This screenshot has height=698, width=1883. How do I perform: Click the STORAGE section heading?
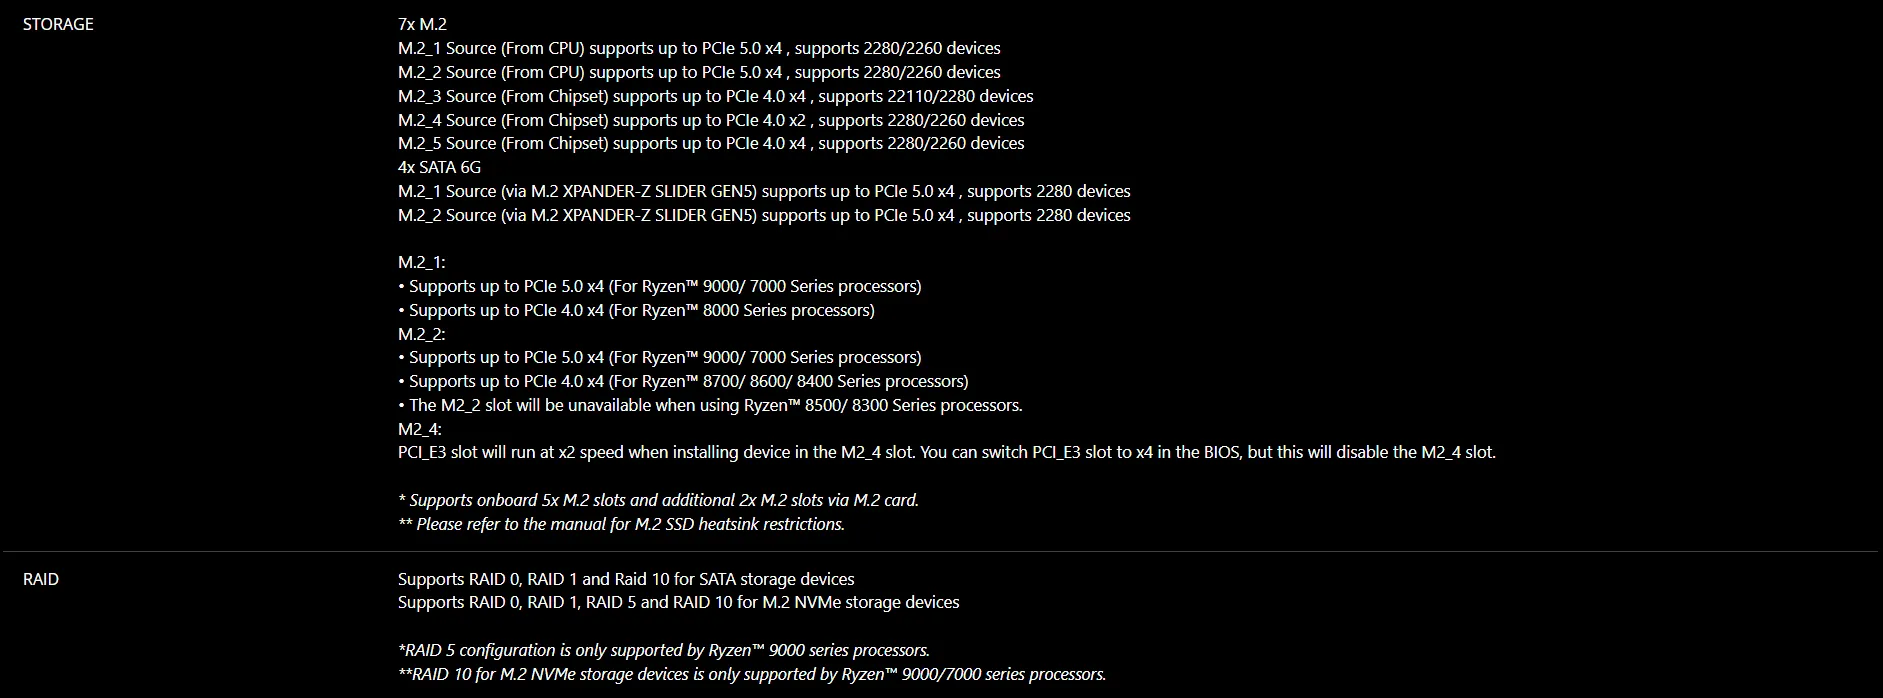pyautogui.click(x=58, y=24)
